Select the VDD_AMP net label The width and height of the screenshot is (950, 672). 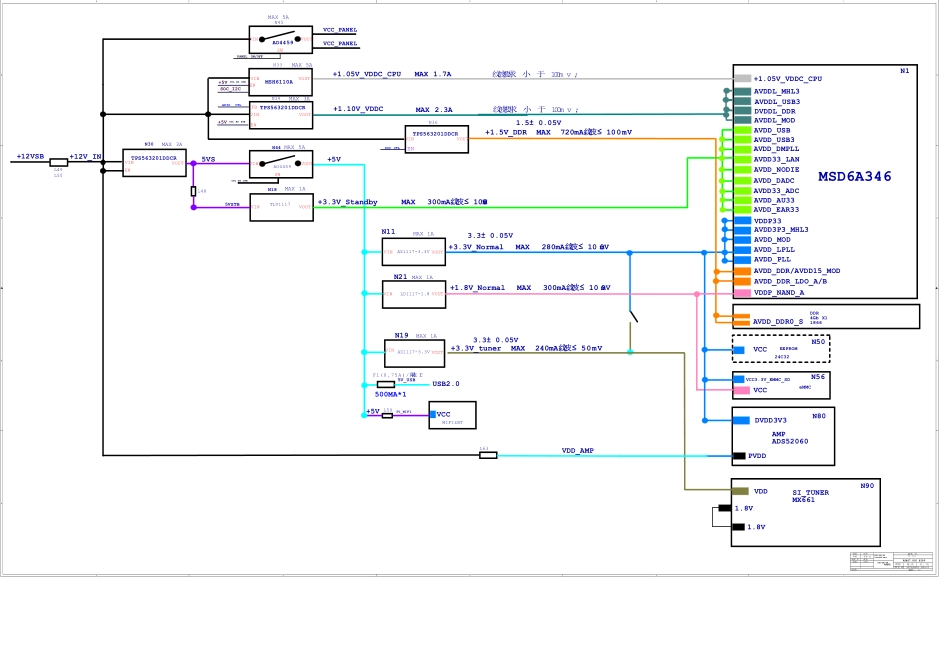(x=577, y=451)
